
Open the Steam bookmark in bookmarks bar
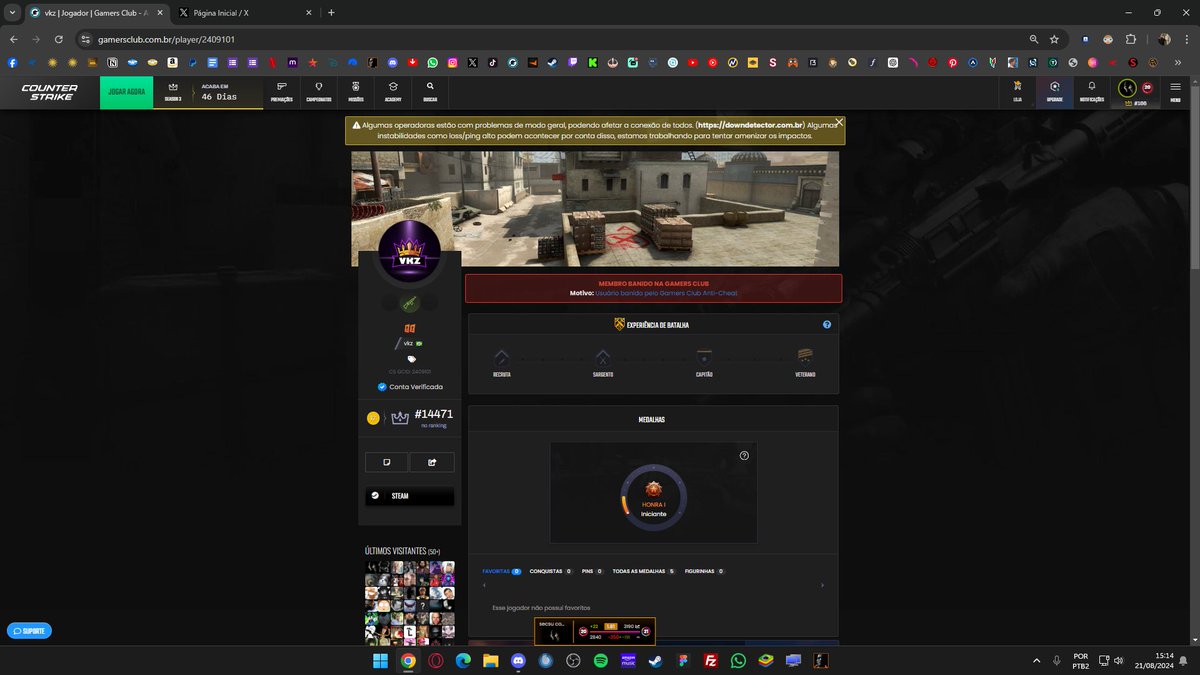click(552, 62)
